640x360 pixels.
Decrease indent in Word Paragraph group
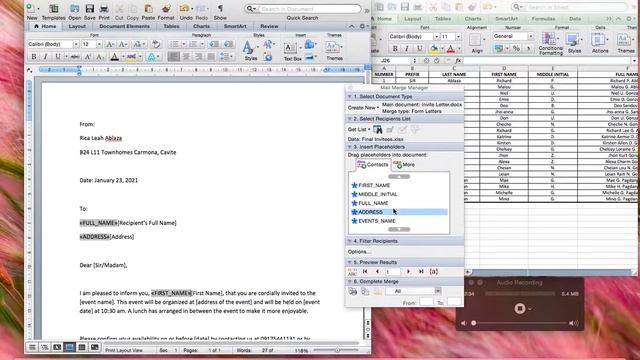(x=213, y=44)
